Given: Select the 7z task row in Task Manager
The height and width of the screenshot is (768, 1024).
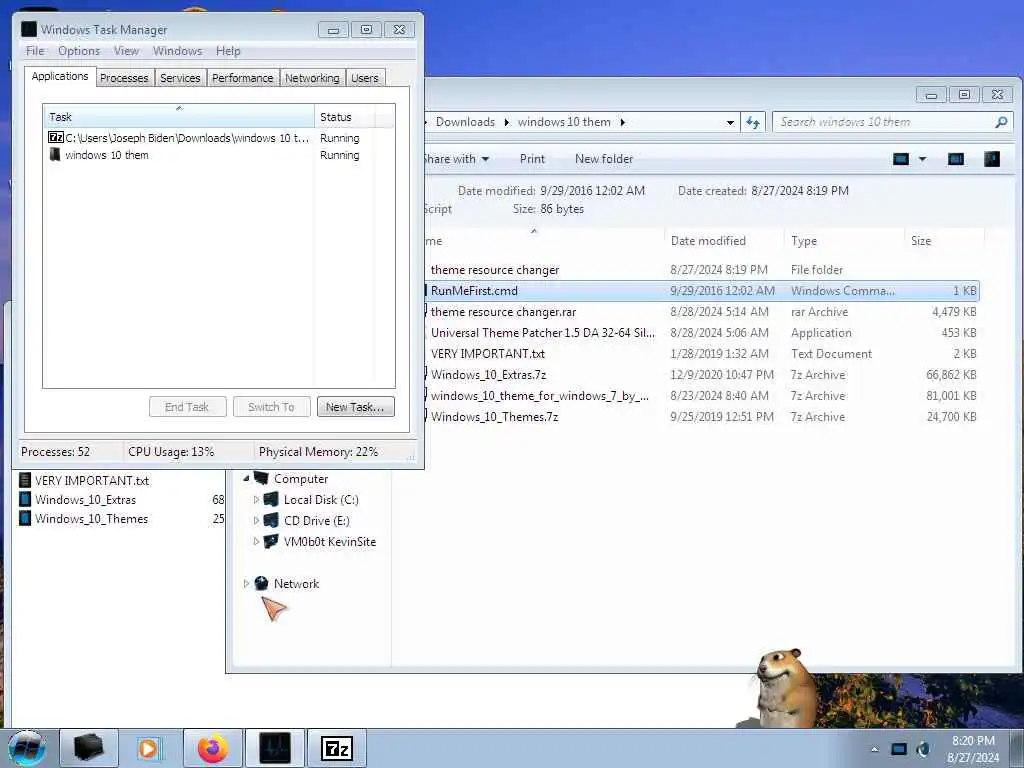Looking at the screenshot, I should point(219,138).
